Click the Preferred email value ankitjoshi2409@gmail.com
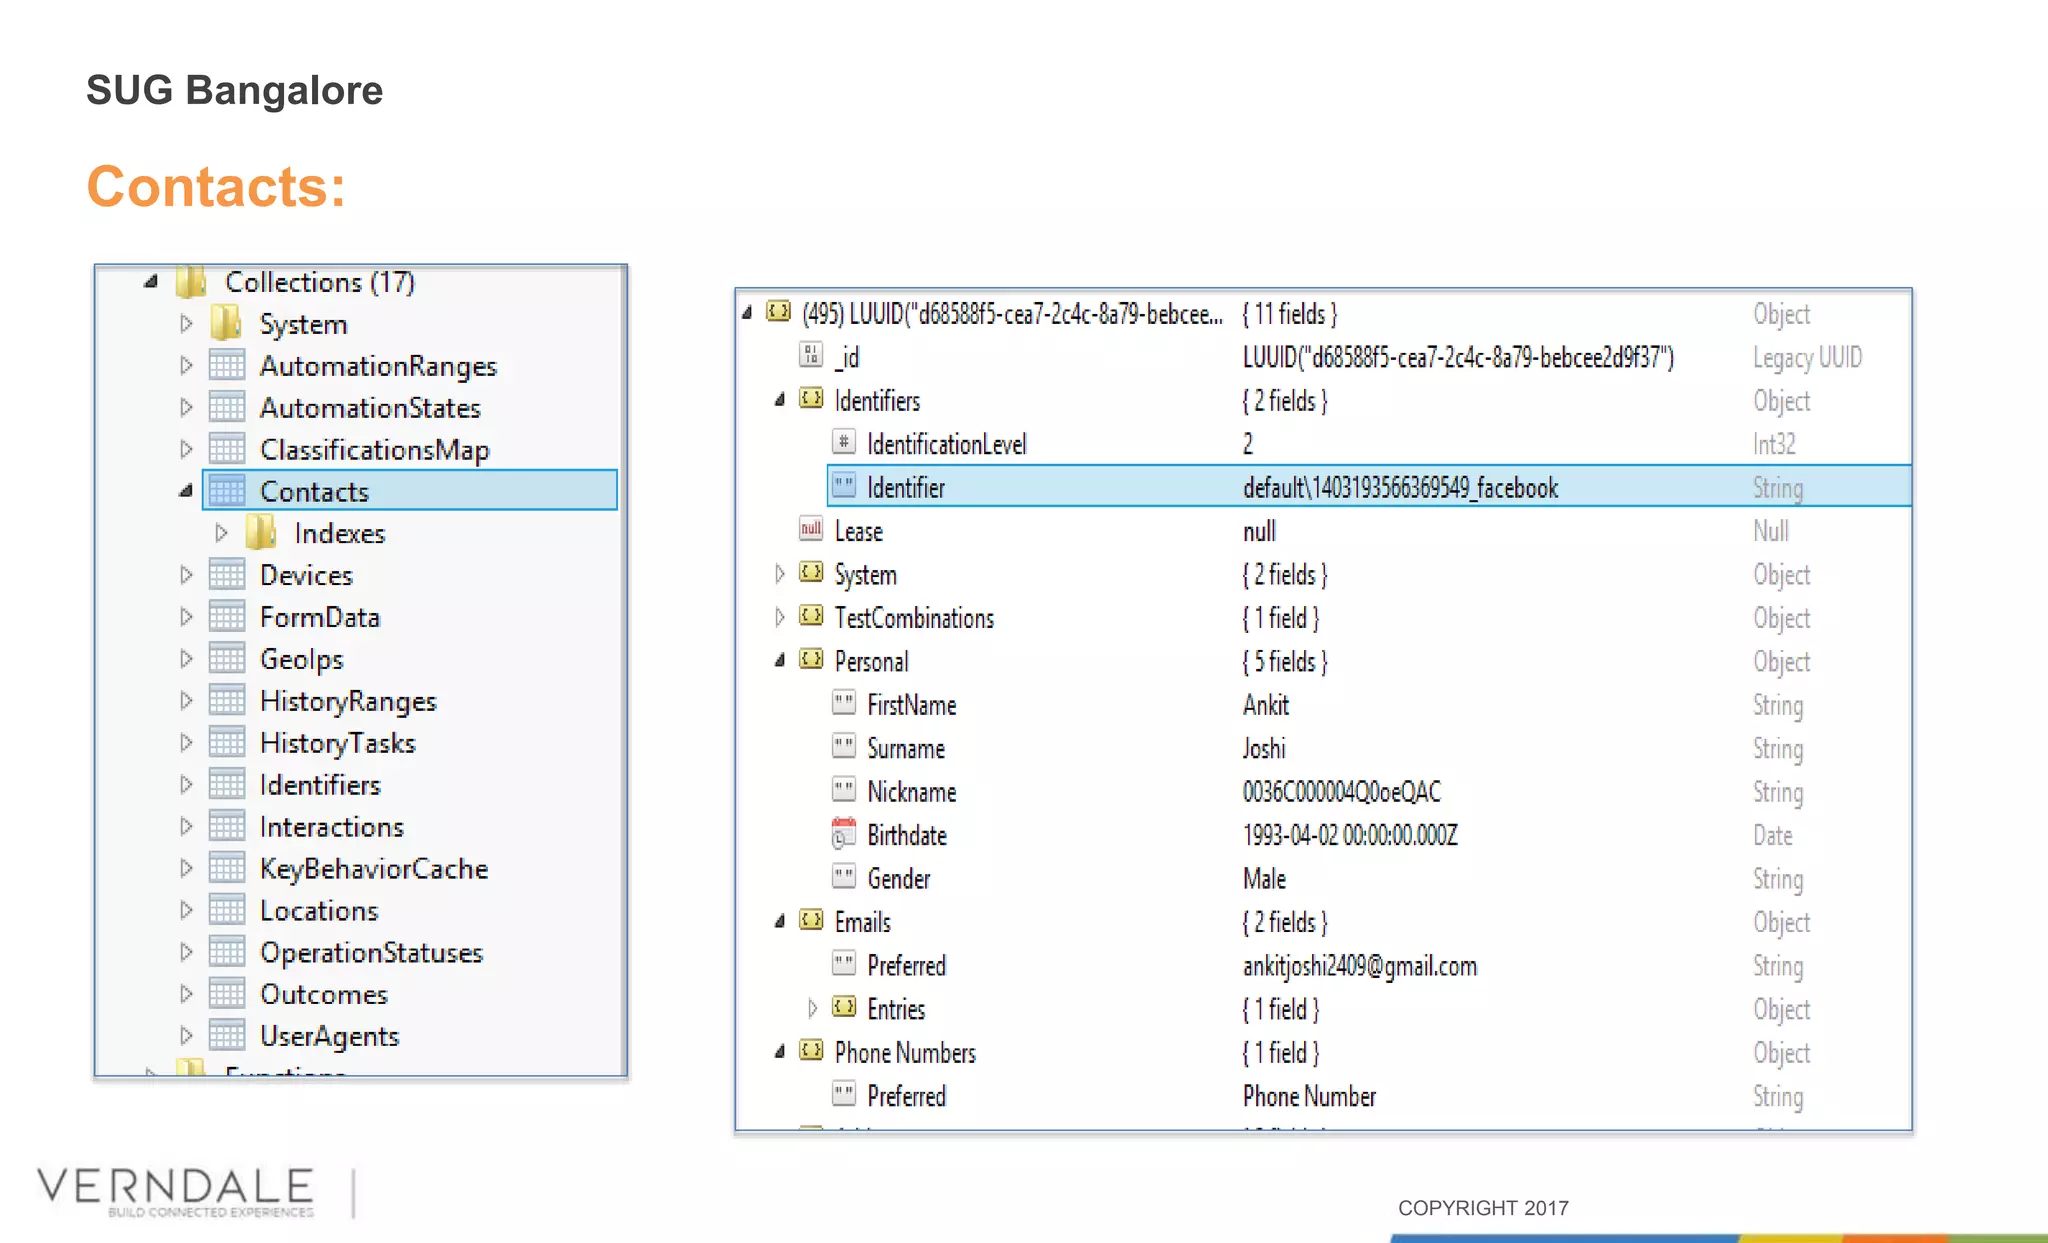 (x=1359, y=966)
